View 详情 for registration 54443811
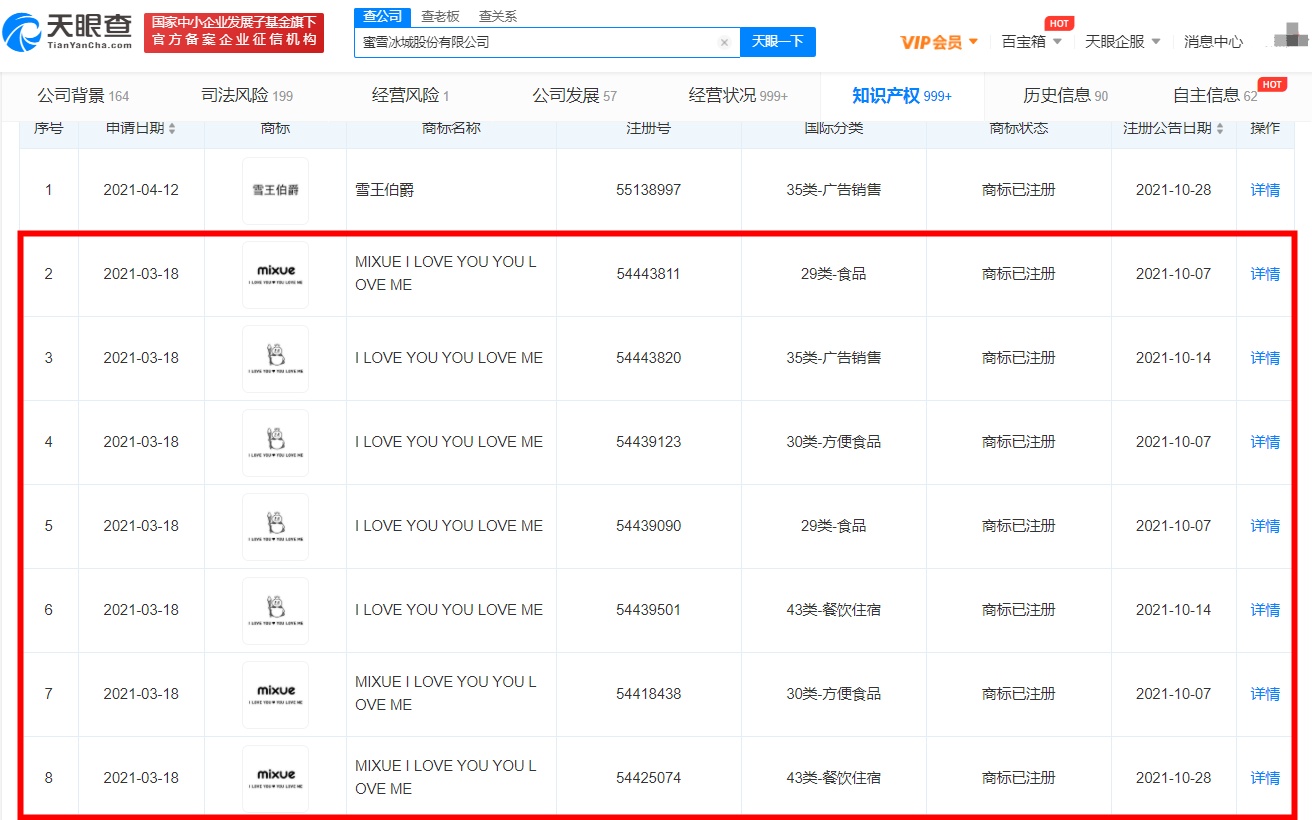This screenshot has height=820, width=1312. (x=1265, y=274)
